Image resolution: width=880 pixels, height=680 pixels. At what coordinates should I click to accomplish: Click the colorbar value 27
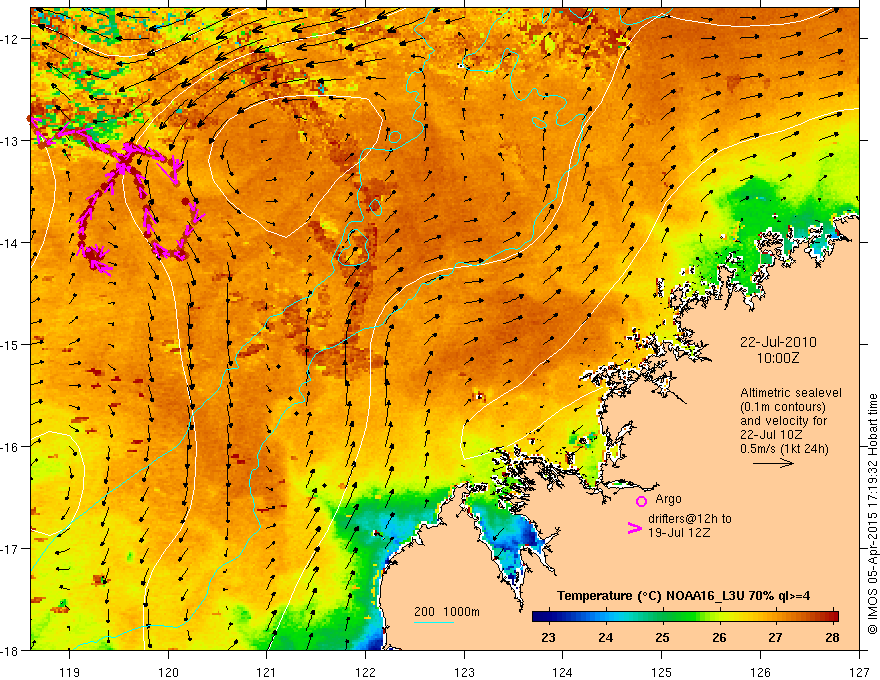point(775,637)
